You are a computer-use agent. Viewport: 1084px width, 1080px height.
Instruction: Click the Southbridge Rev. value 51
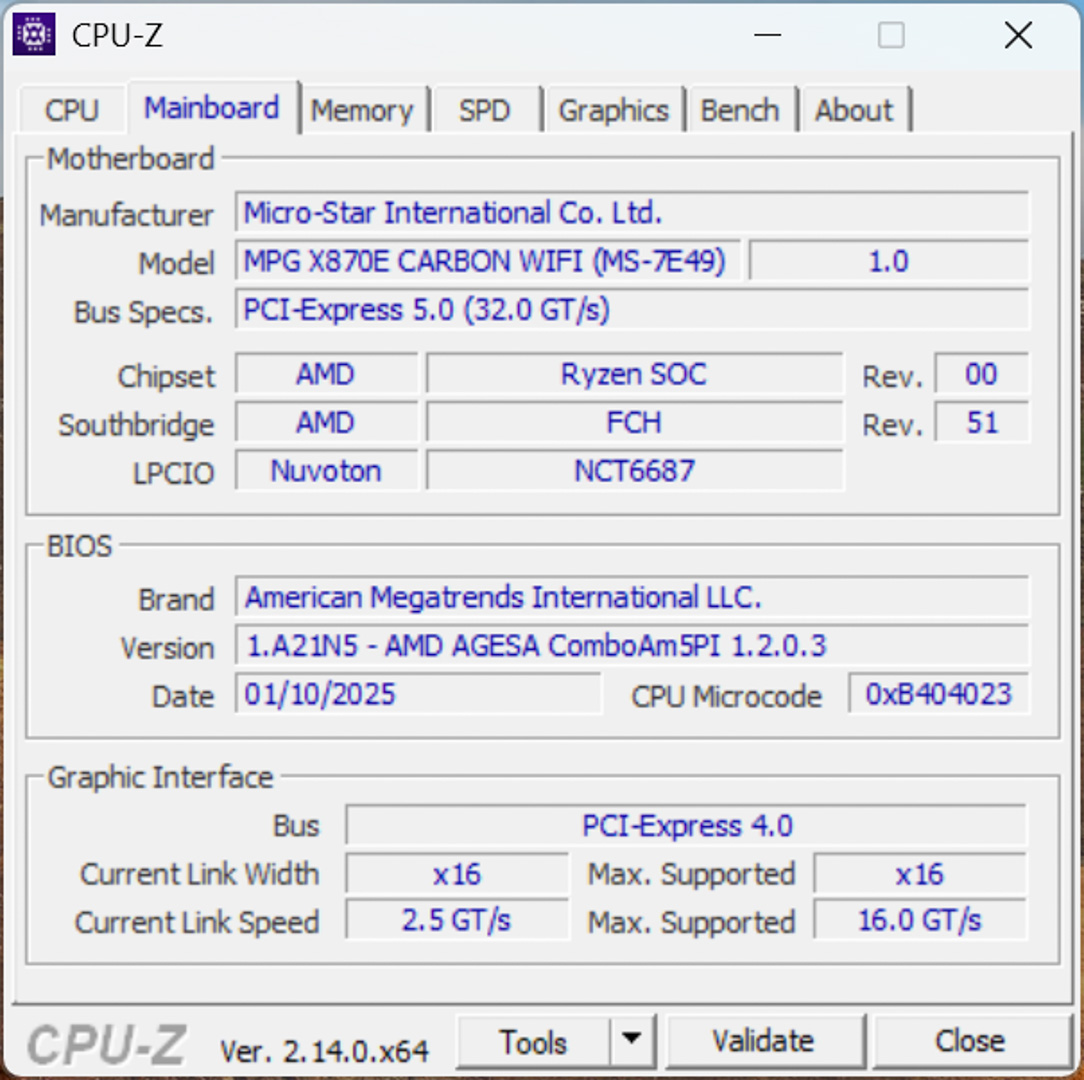click(x=982, y=422)
